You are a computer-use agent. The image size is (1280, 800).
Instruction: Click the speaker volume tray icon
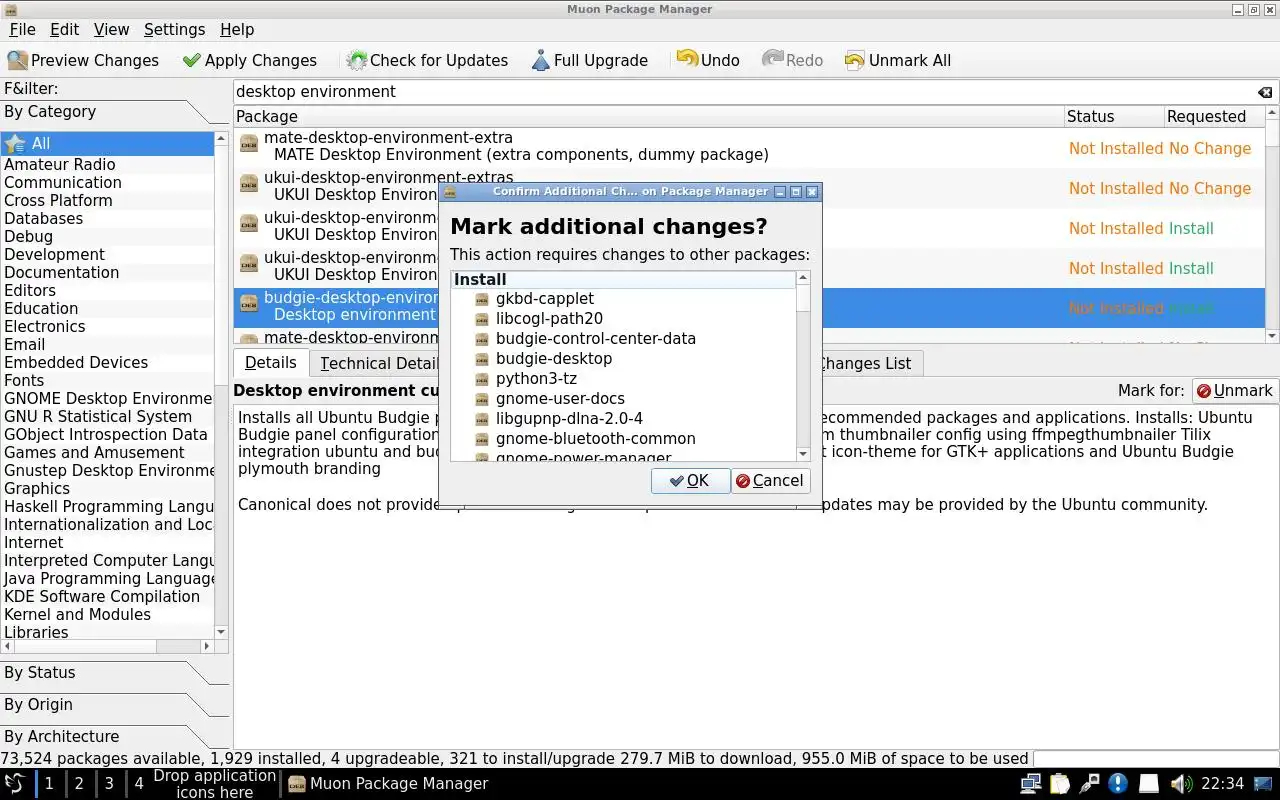click(1181, 784)
